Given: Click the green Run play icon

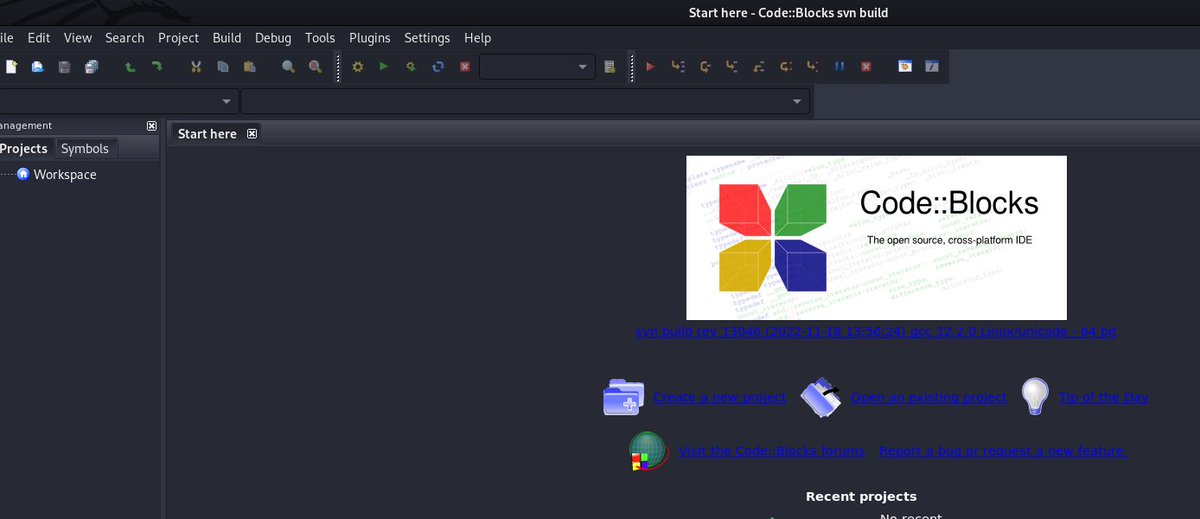Looking at the screenshot, I should pyautogui.click(x=384, y=67).
